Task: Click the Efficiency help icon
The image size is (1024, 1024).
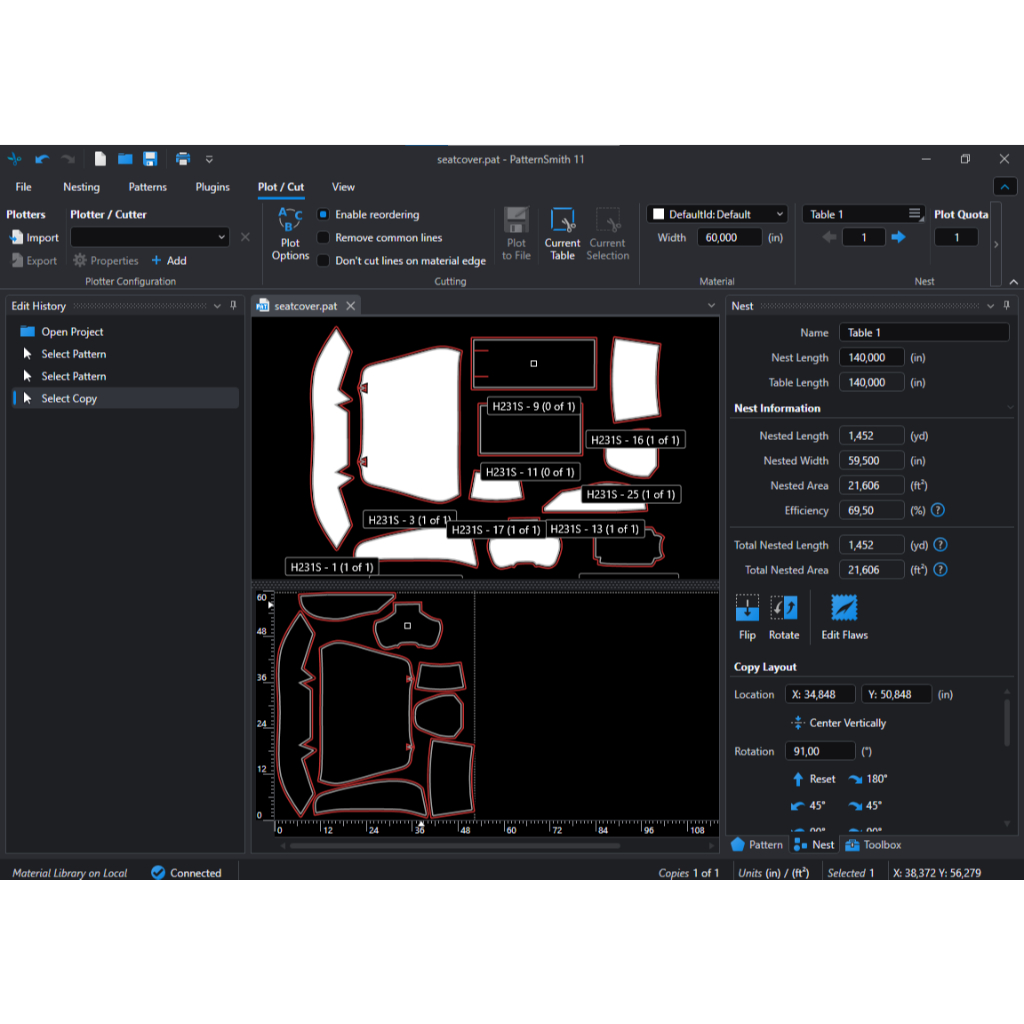Action: (938, 510)
